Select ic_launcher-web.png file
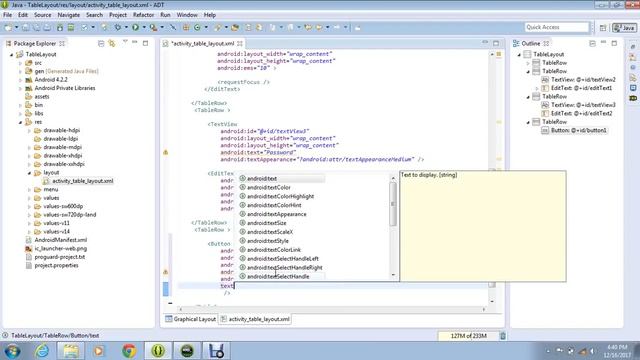Screen dimensions: 640x360 [60, 249]
